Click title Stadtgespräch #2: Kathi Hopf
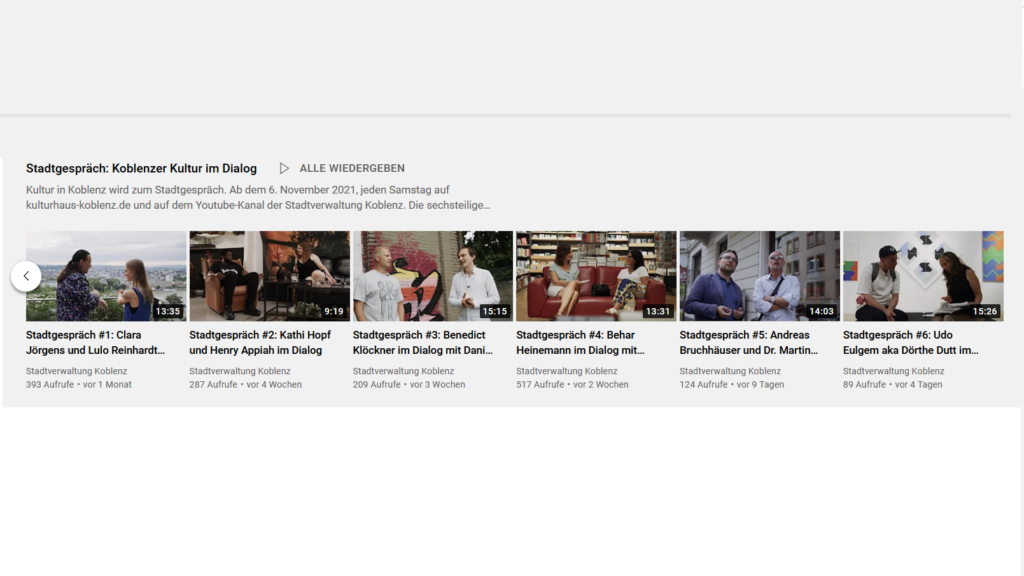This screenshot has height=576, width=1024. point(260,342)
